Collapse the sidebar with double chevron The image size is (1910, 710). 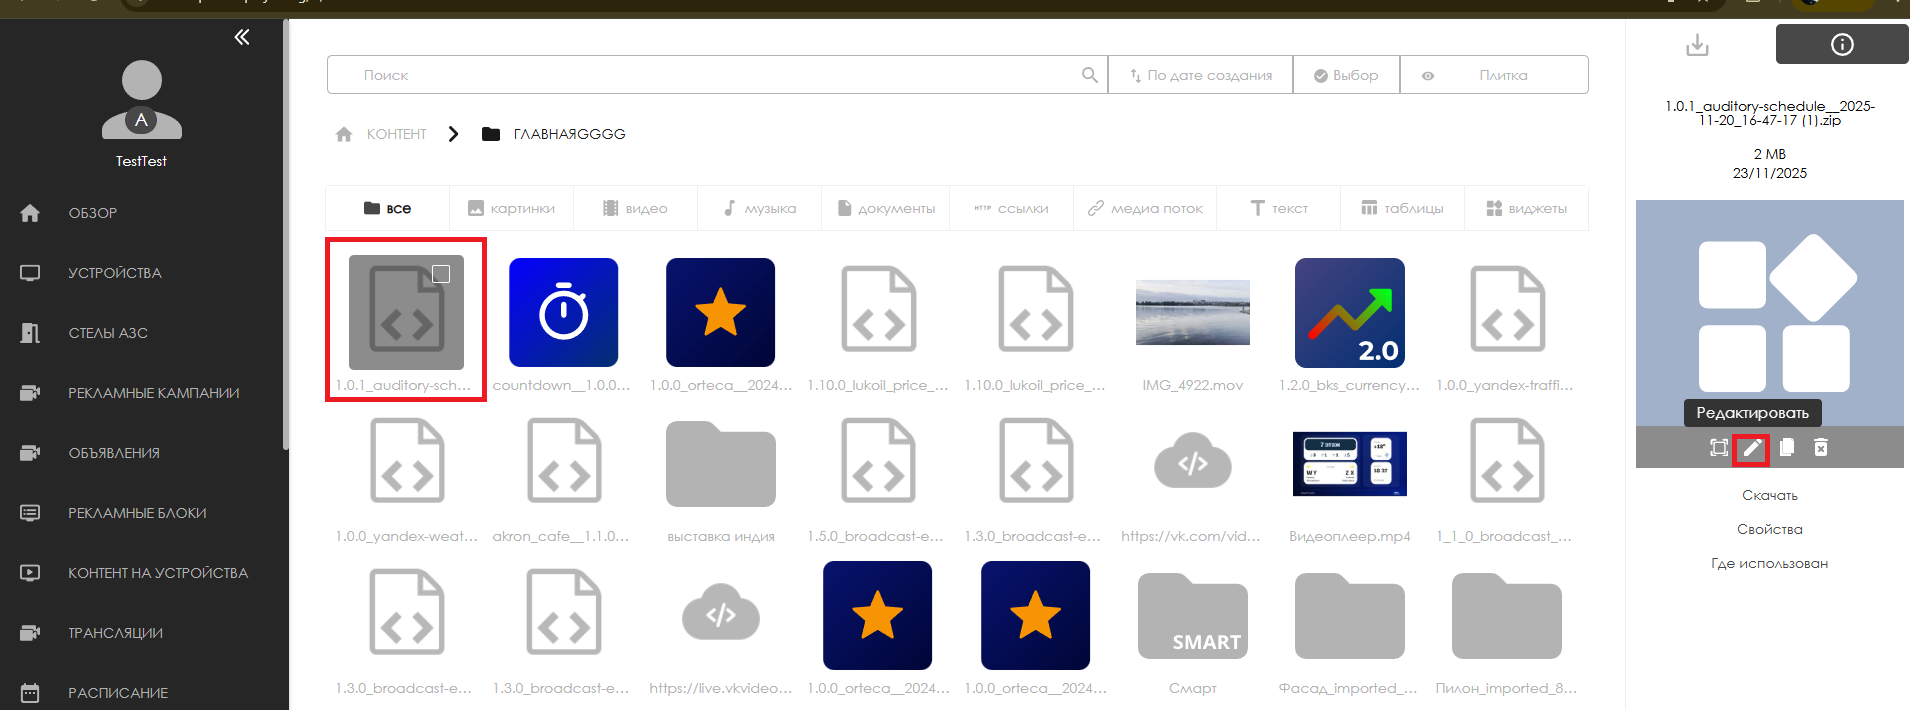(x=242, y=38)
